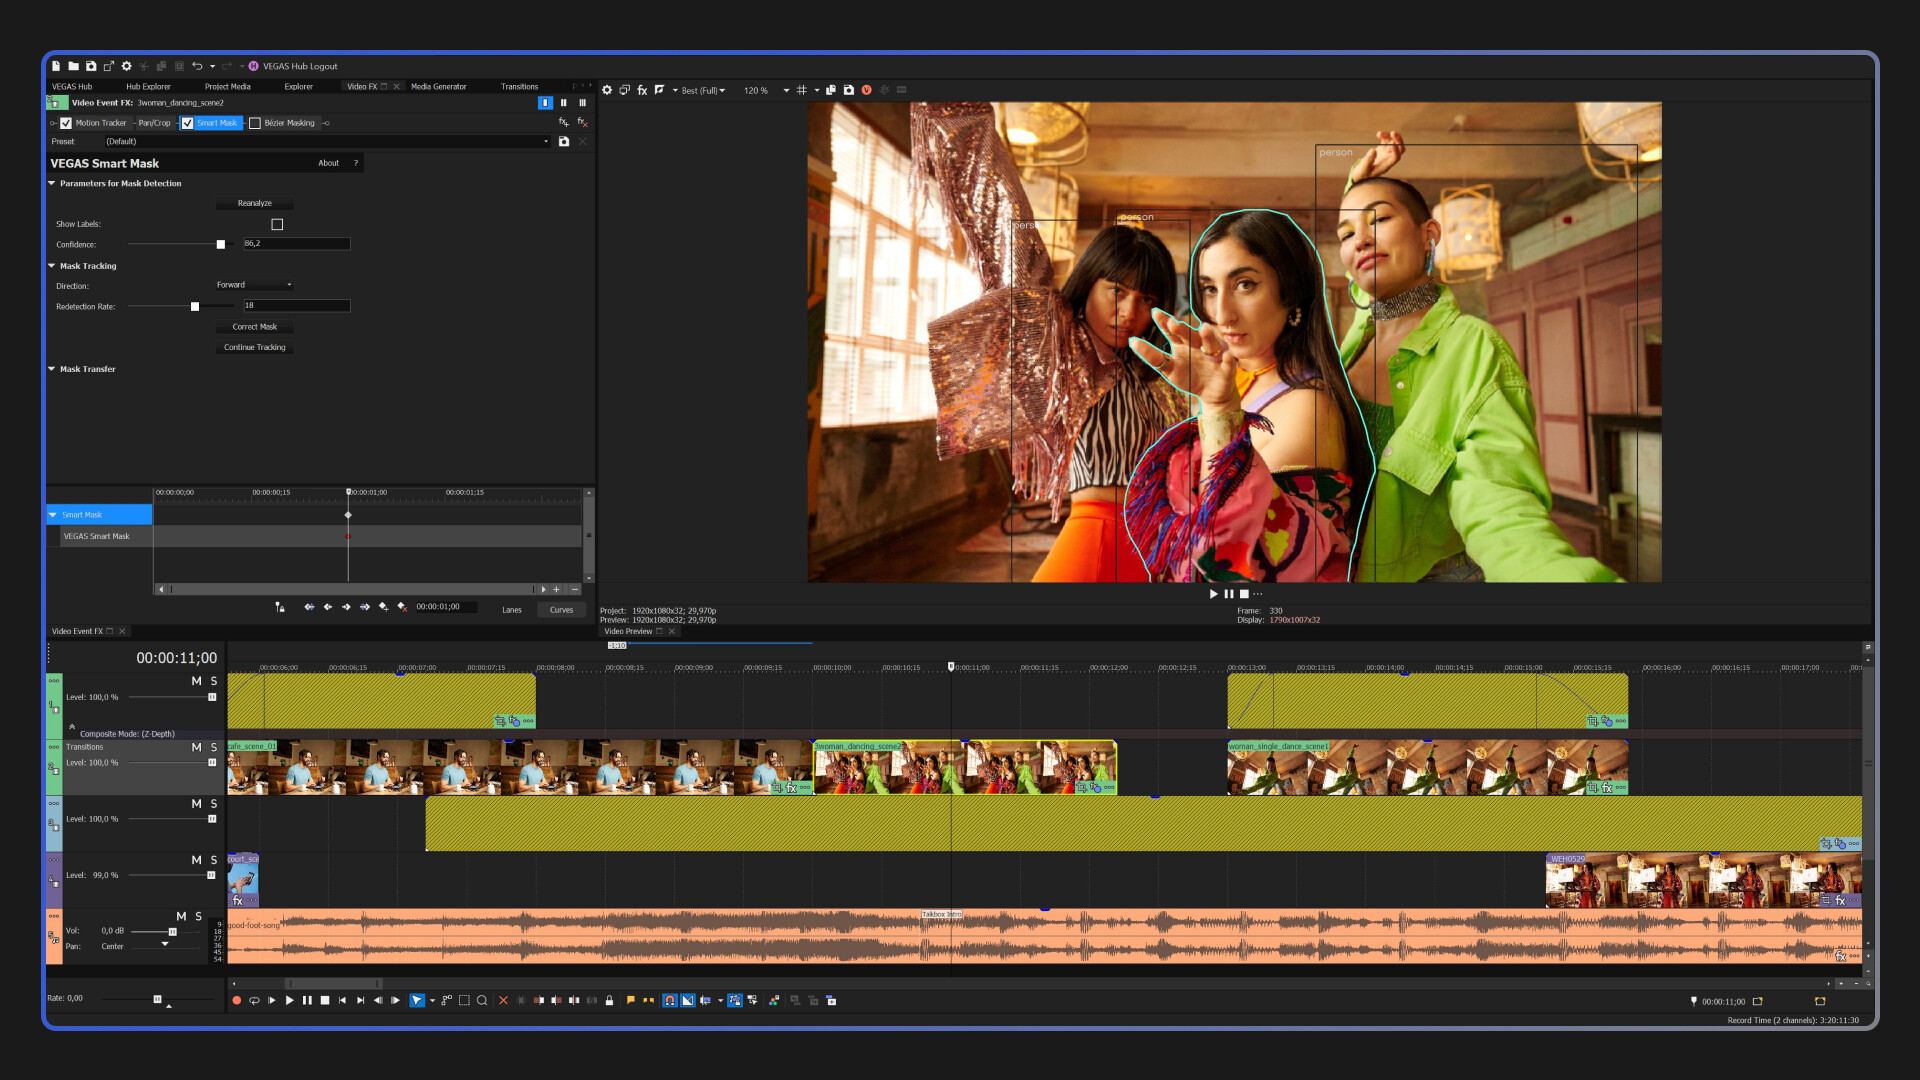
Task: Click the loop playback icon in the transport bar
Action: [254, 1000]
